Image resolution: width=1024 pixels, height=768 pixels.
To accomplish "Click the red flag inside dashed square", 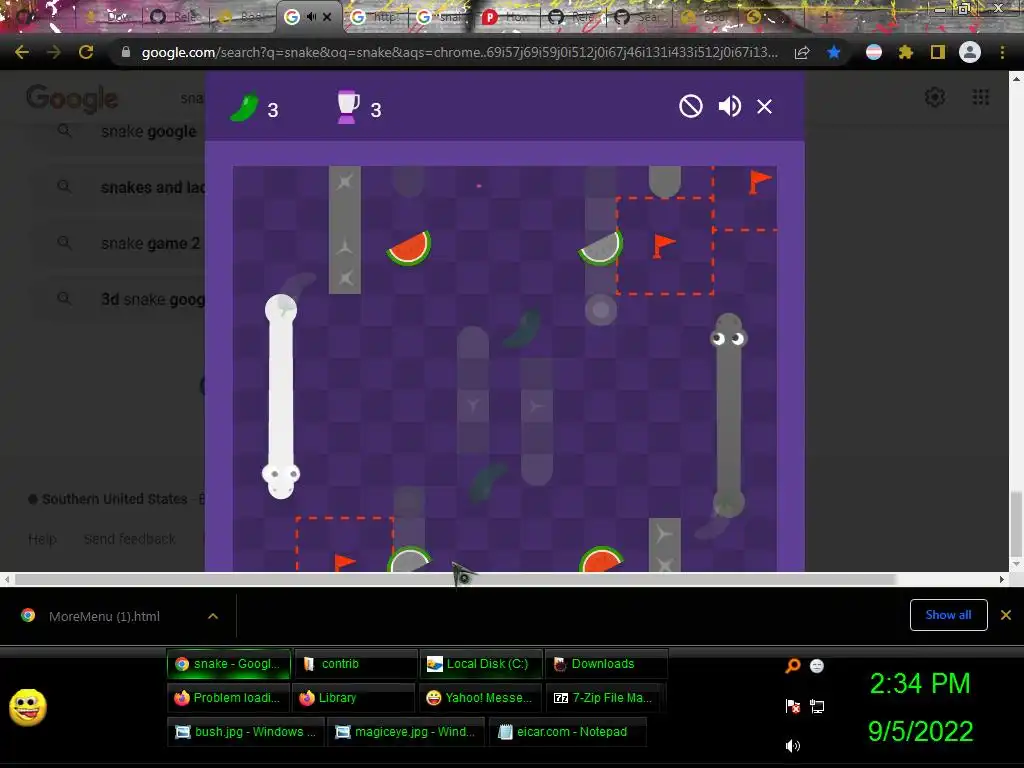I will tap(664, 246).
